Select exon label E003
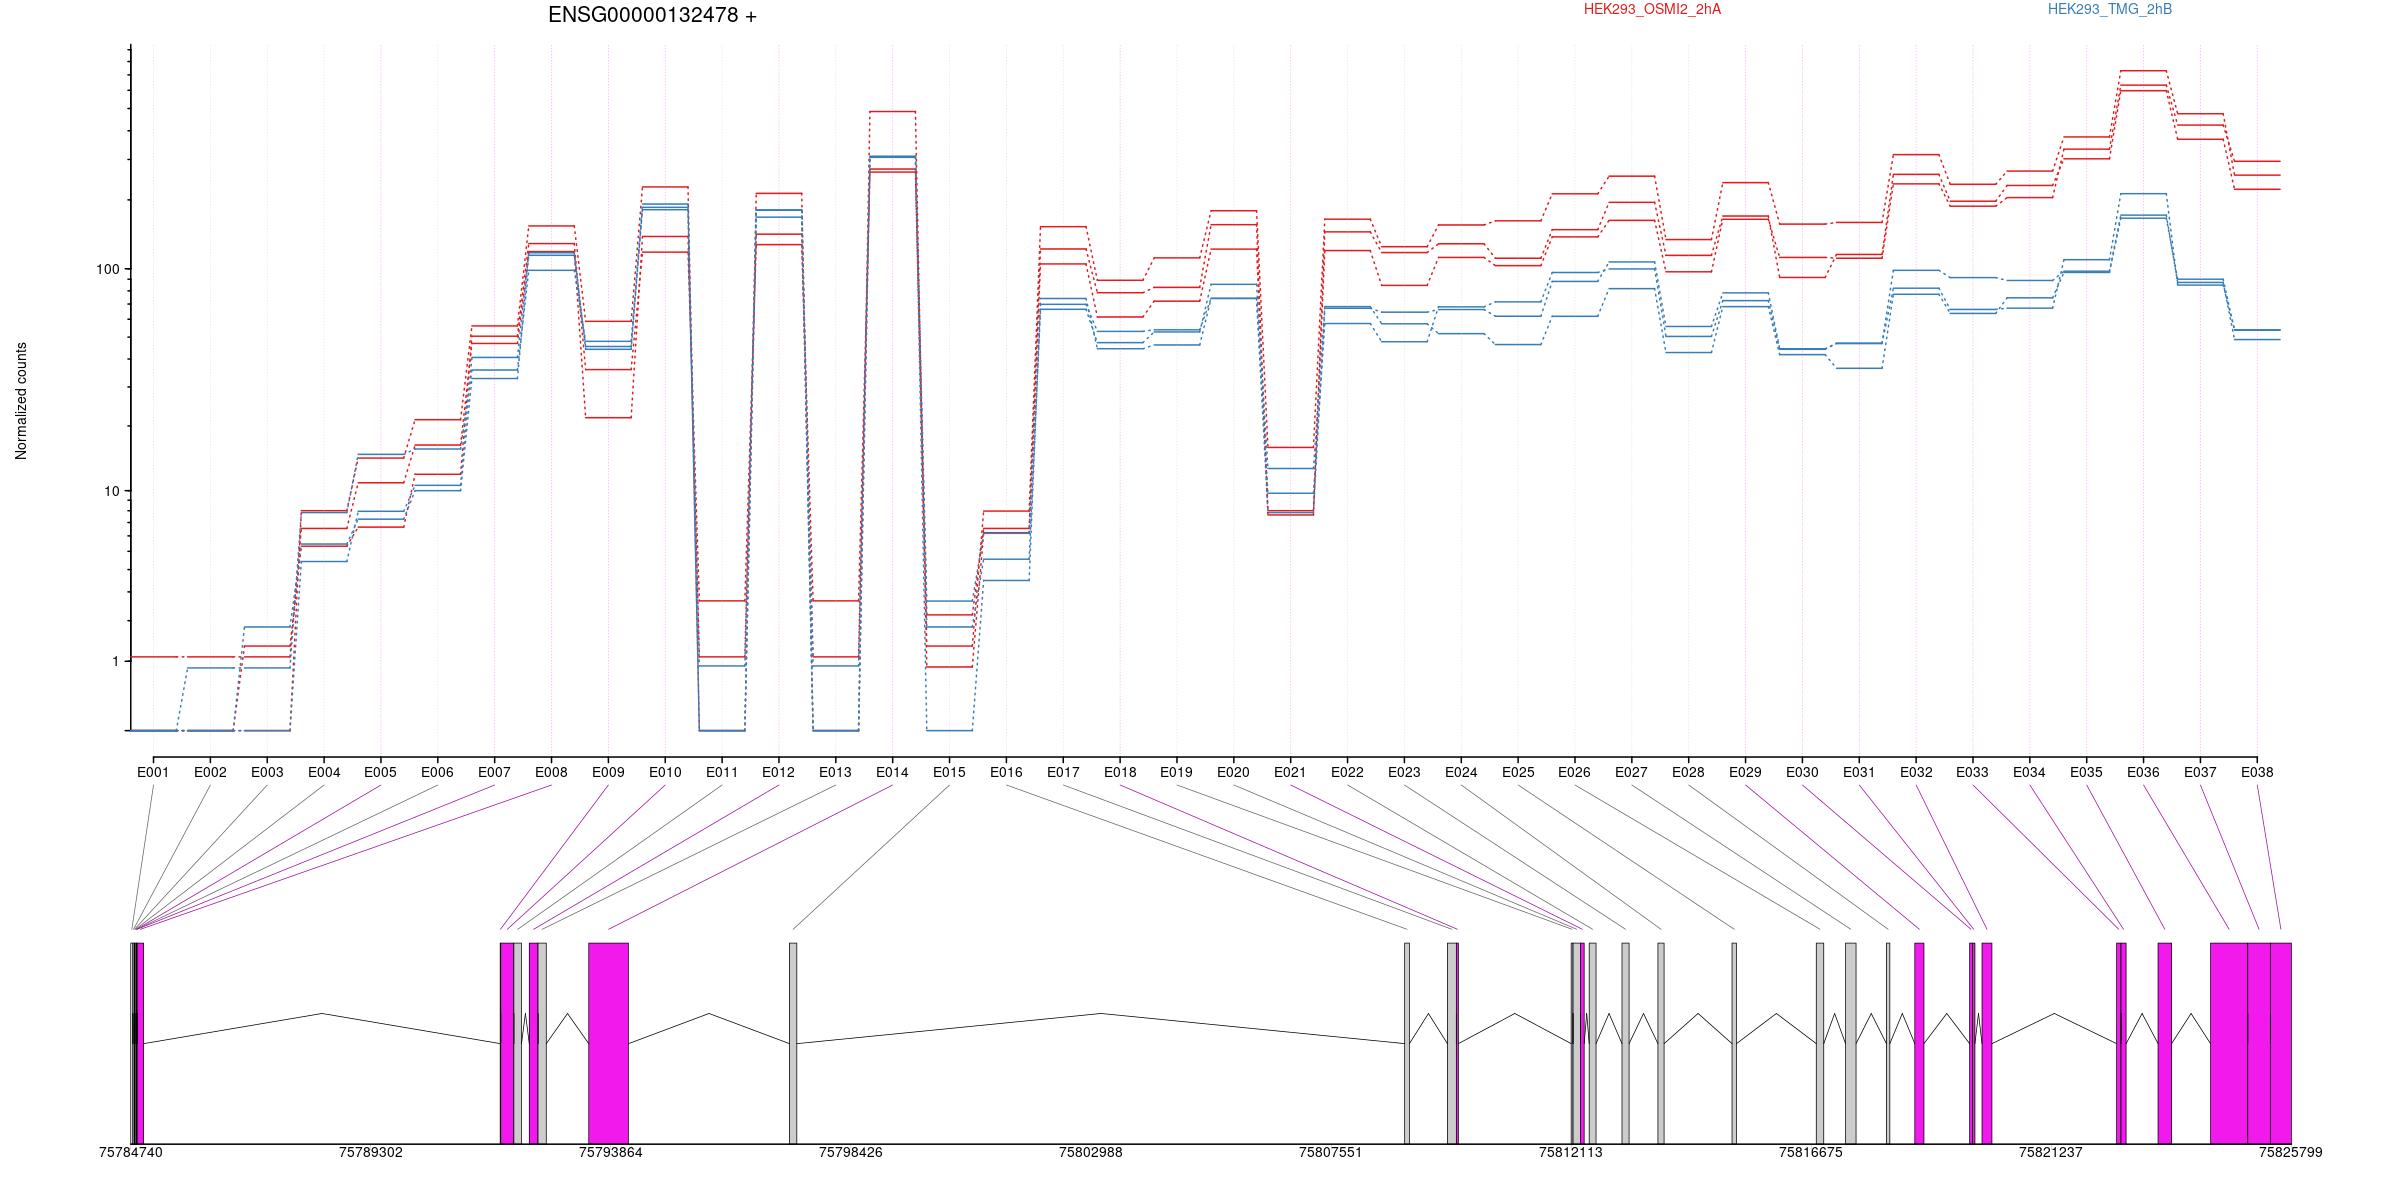The height and width of the screenshot is (1200, 2400). pyautogui.click(x=267, y=773)
